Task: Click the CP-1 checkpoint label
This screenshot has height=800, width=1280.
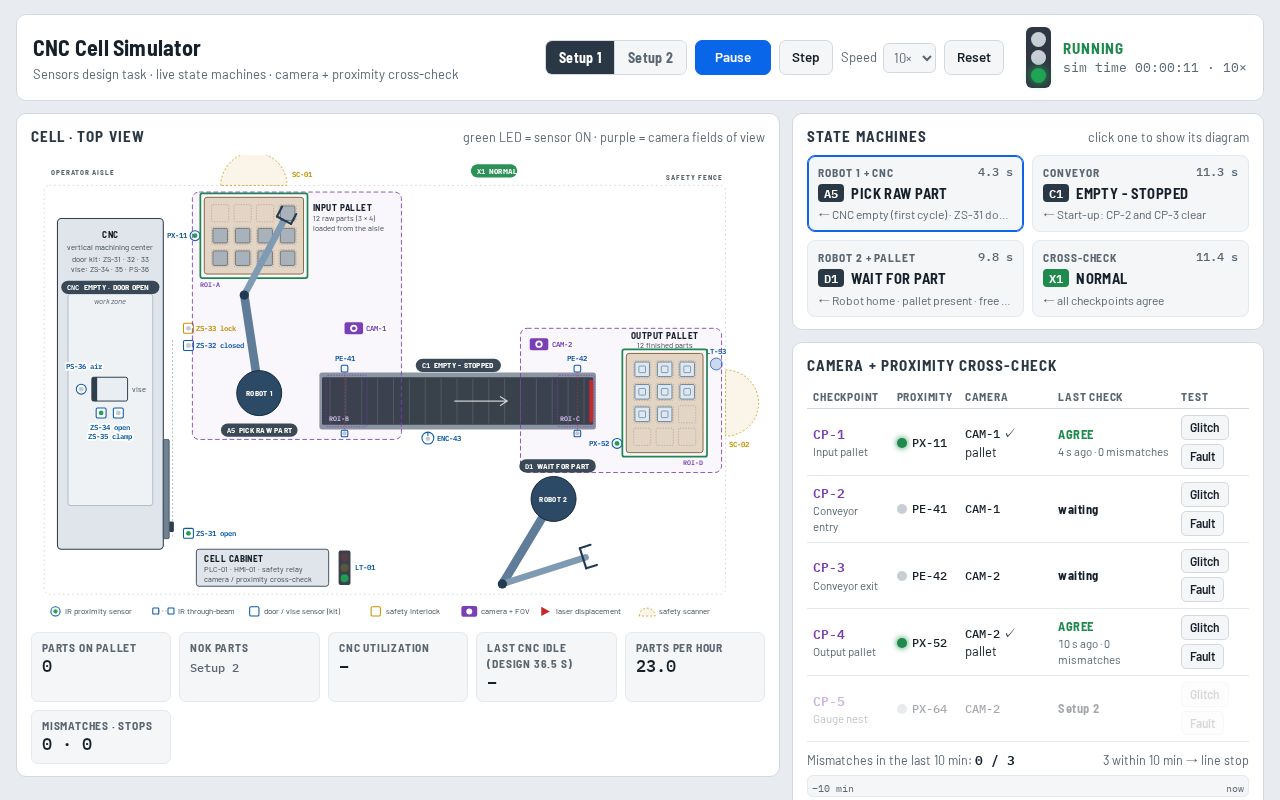Action: tap(829, 435)
